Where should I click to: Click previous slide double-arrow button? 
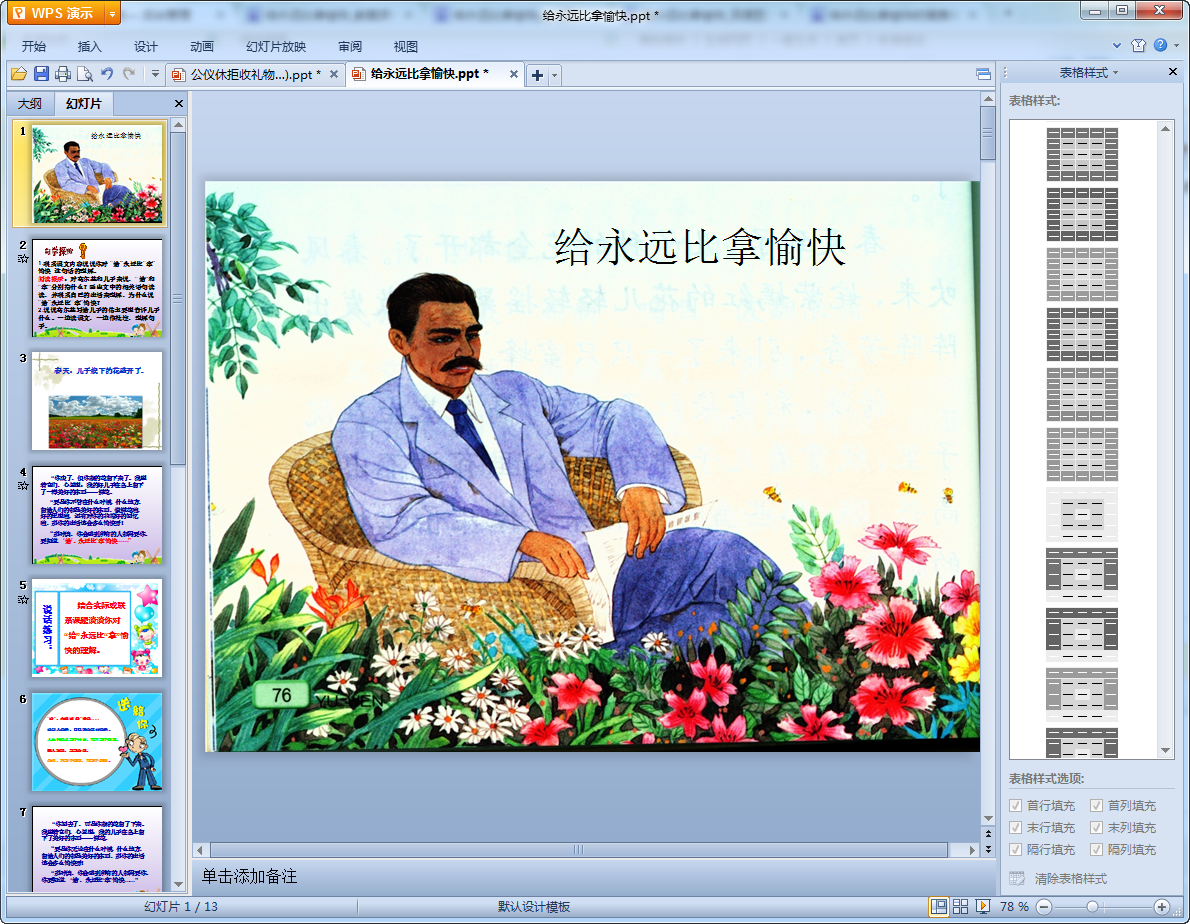pos(988,834)
